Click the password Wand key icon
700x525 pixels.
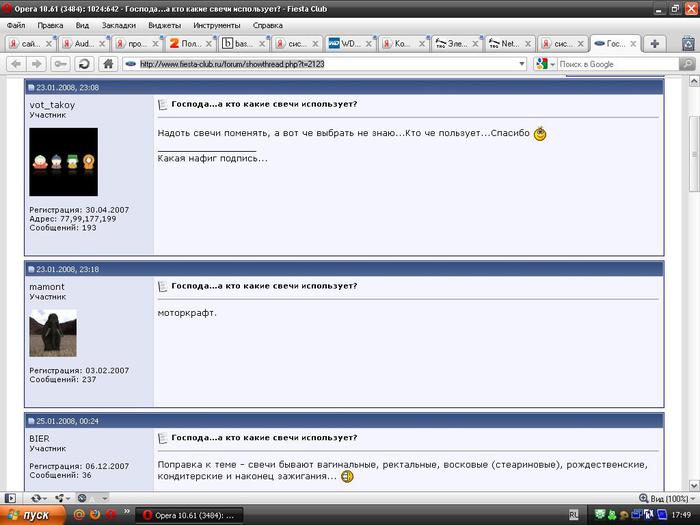(x=60, y=64)
